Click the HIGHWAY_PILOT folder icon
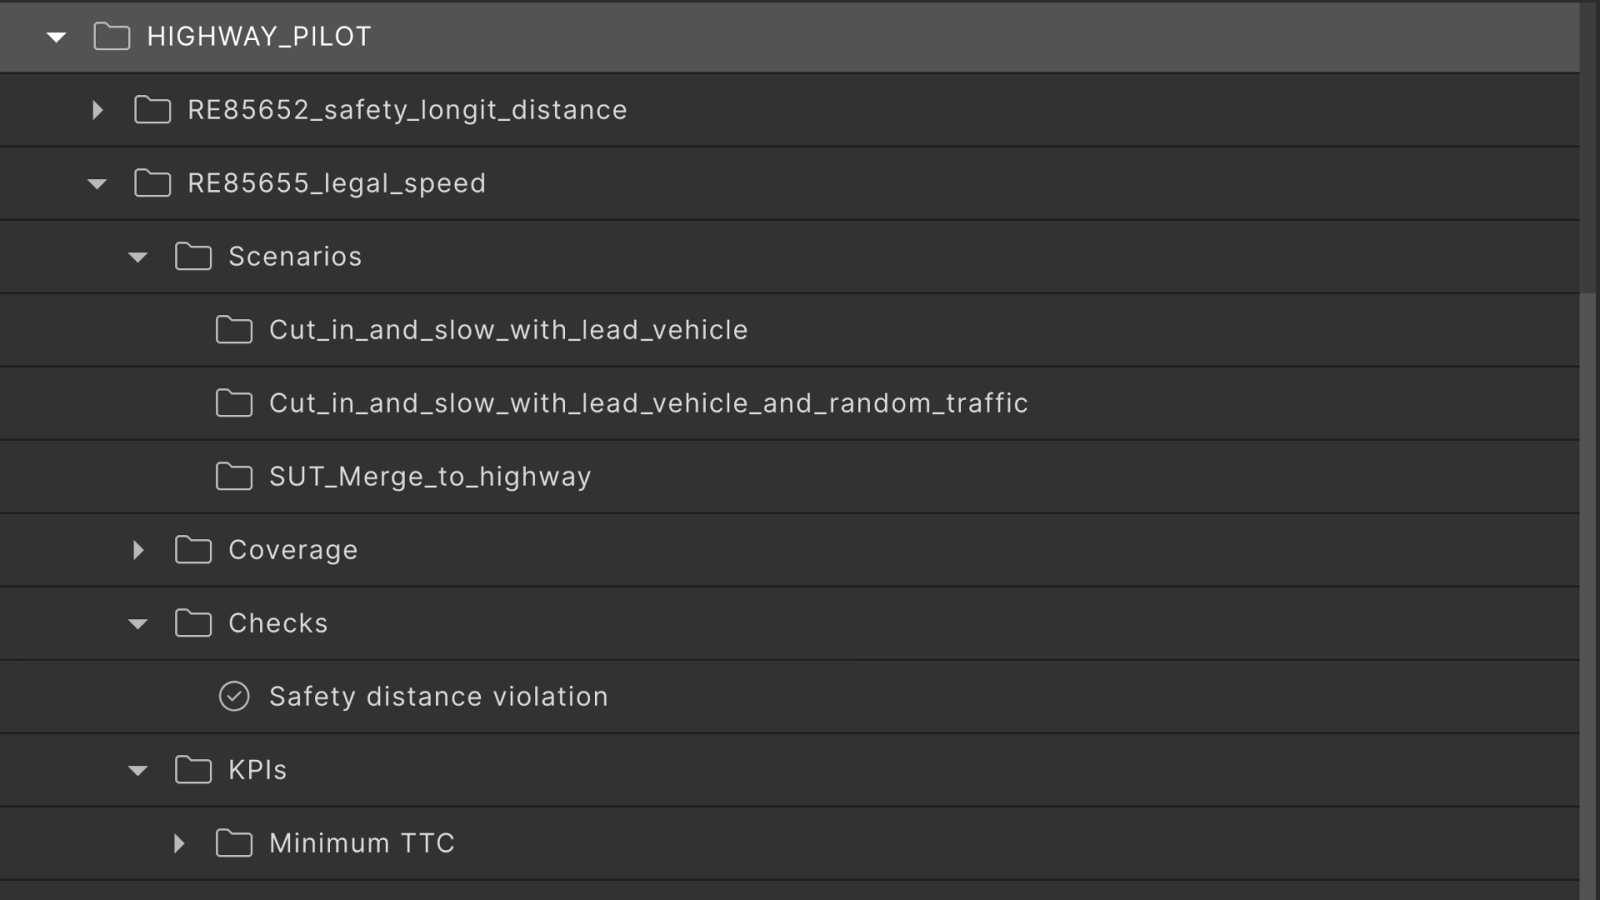The image size is (1600, 900). pyautogui.click(x=111, y=37)
